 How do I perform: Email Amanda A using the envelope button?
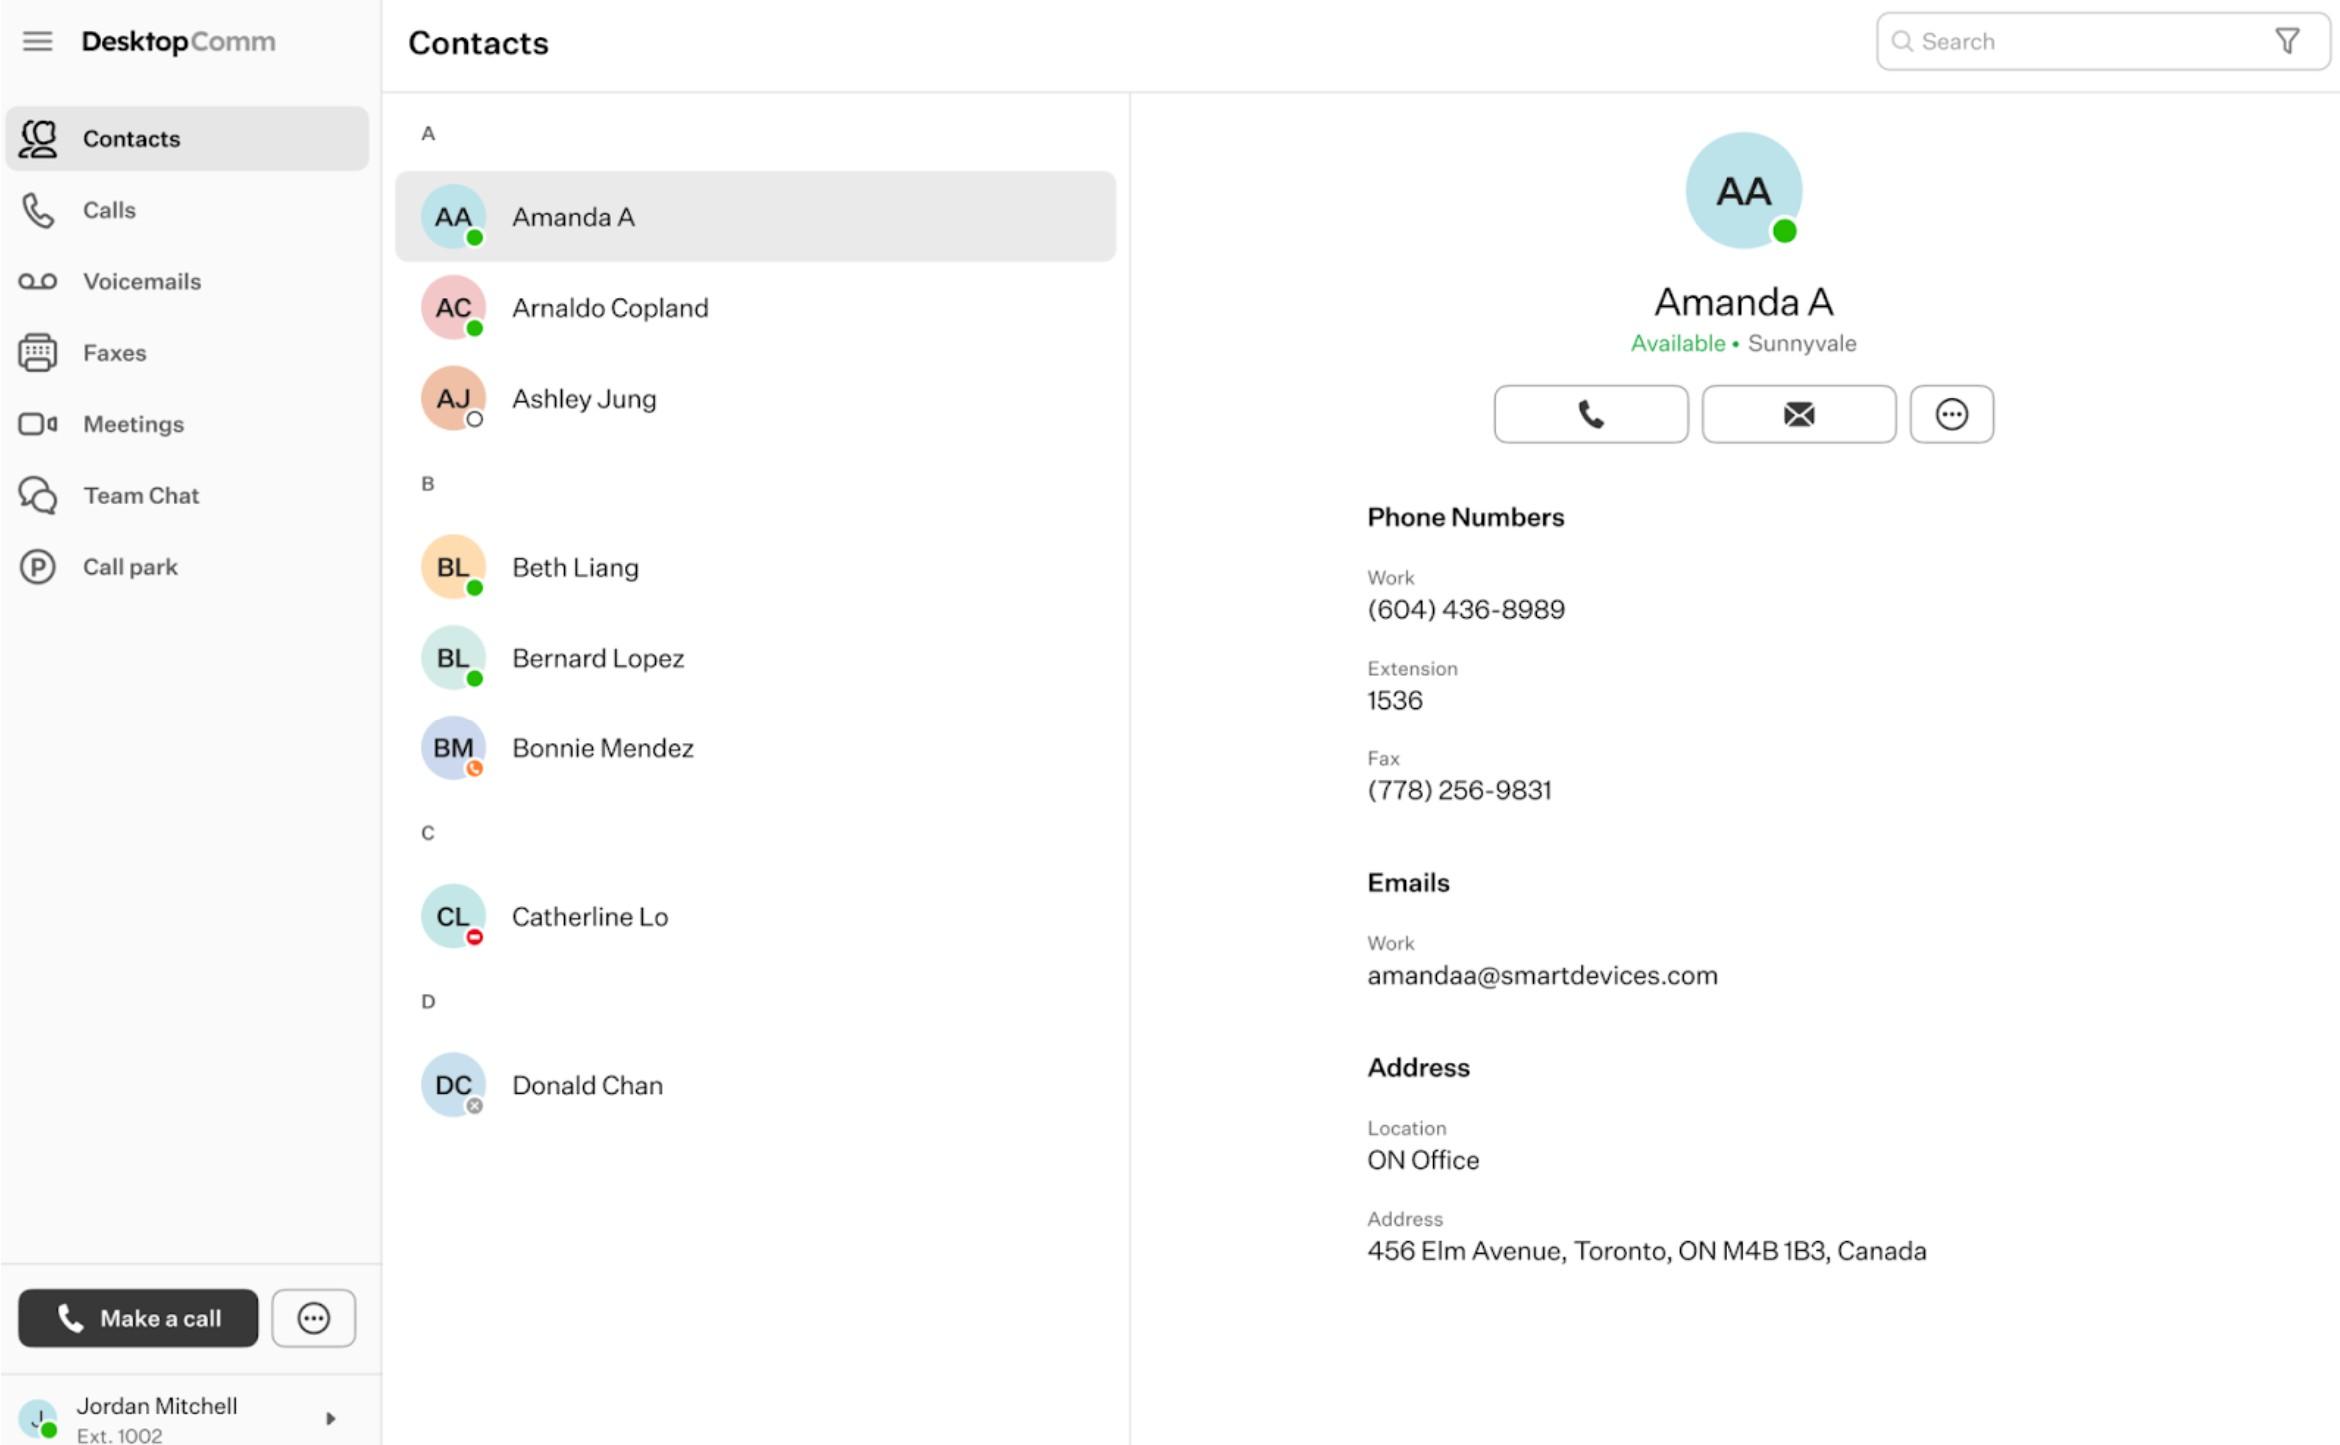pos(1799,414)
